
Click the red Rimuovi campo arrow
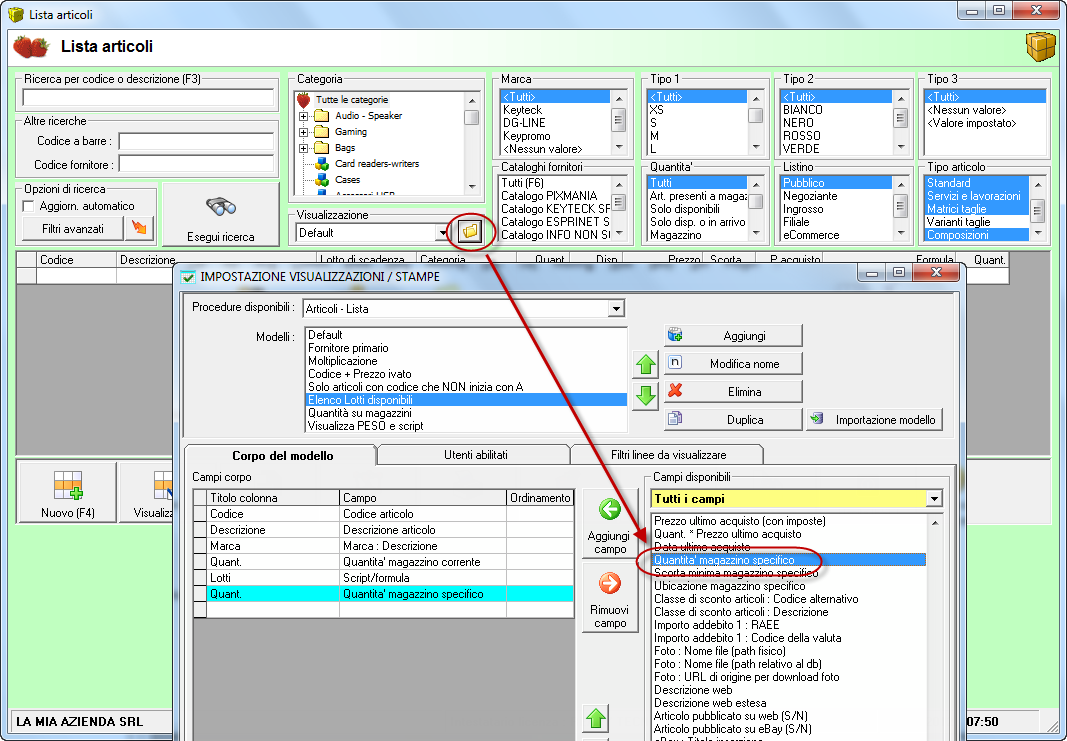click(610, 597)
